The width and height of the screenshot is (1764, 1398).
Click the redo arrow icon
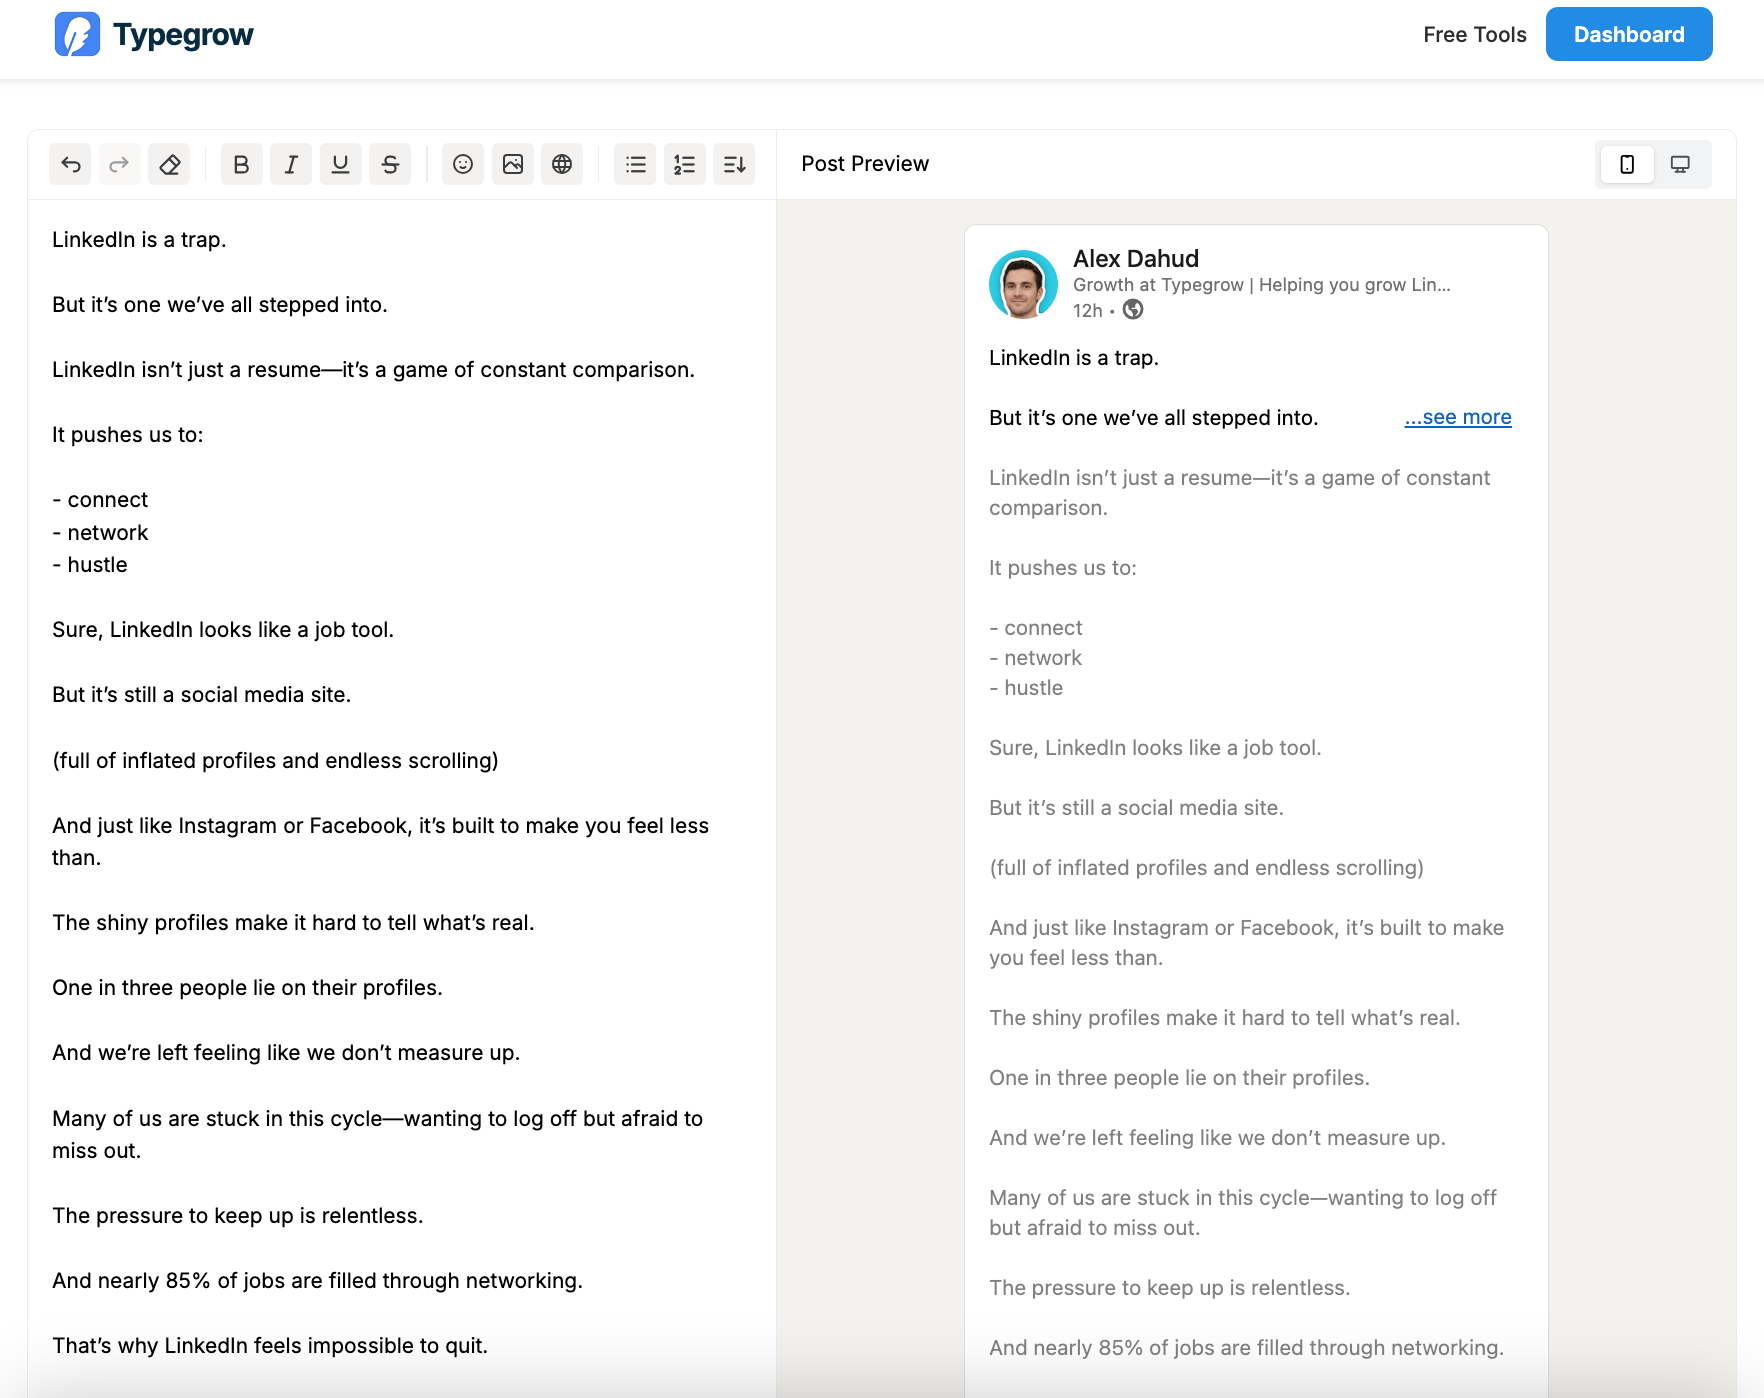tap(119, 164)
